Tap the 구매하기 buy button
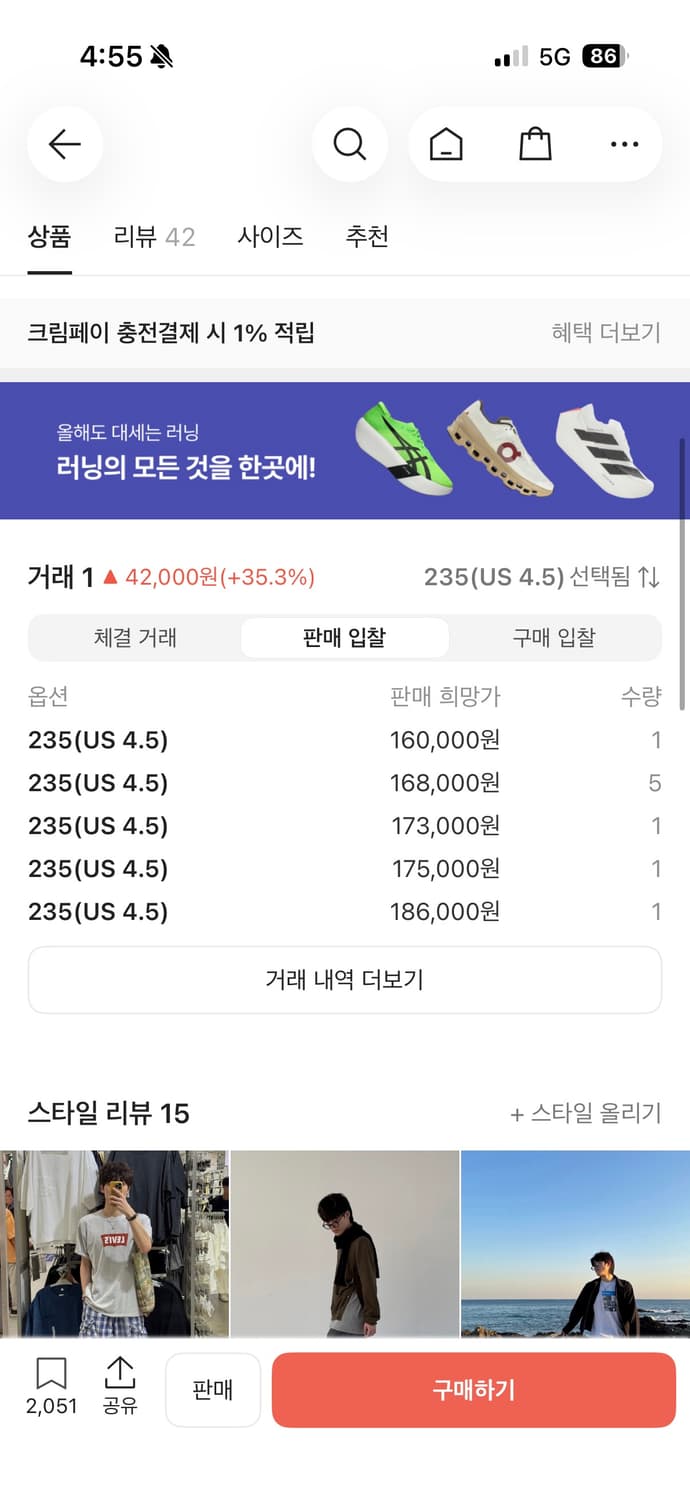Image resolution: width=690 pixels, height=1500 pixels. coord(472,1390)
